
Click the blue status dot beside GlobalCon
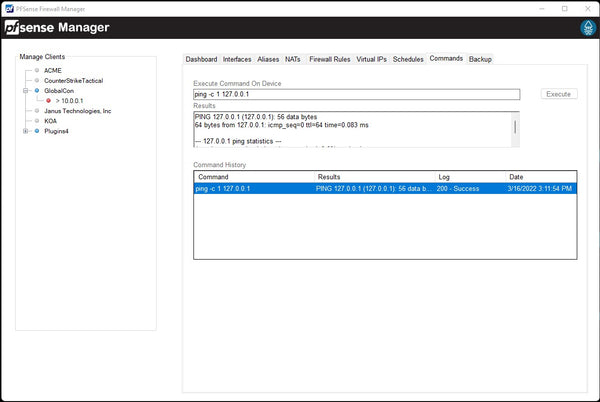(x=37, y=91)
